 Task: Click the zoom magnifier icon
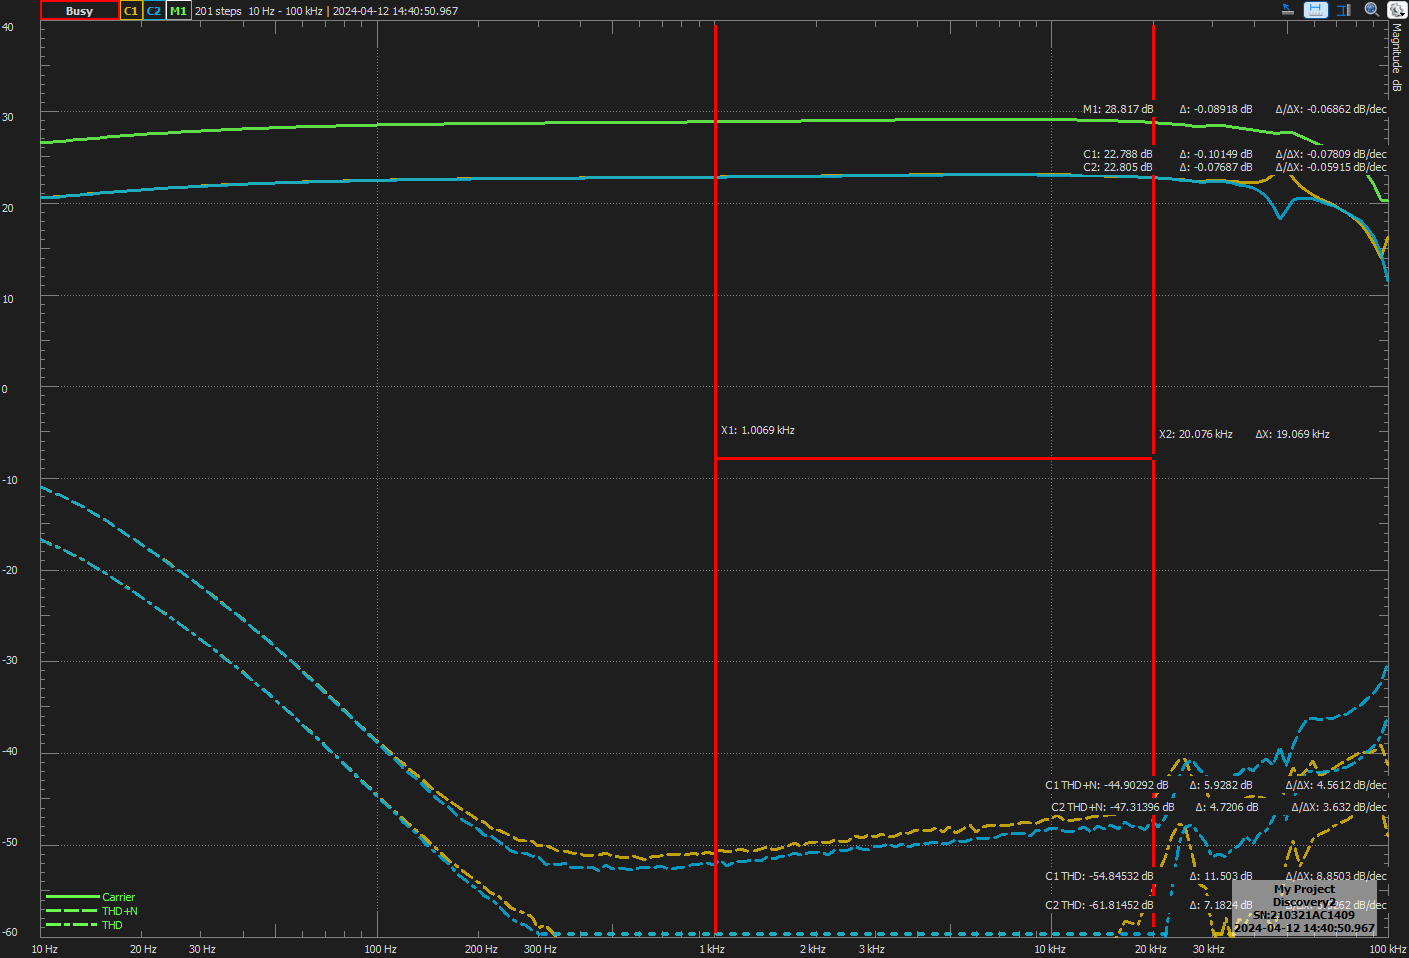point(1372,10)
